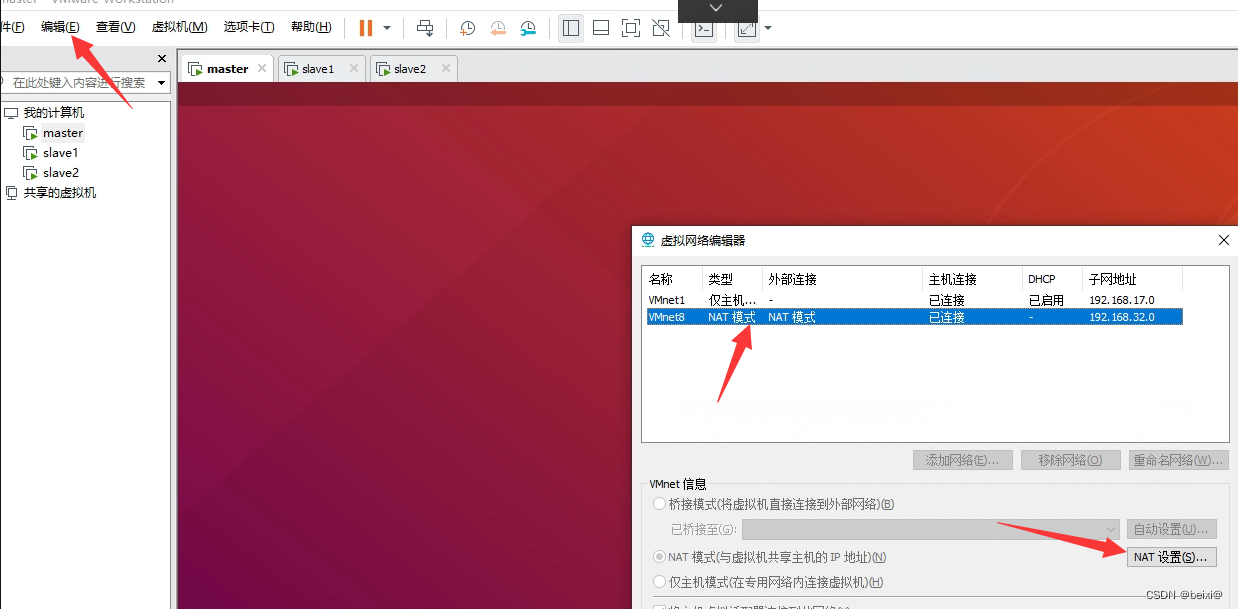Toggle the library sidebar view icon

[x=571, y=28]
